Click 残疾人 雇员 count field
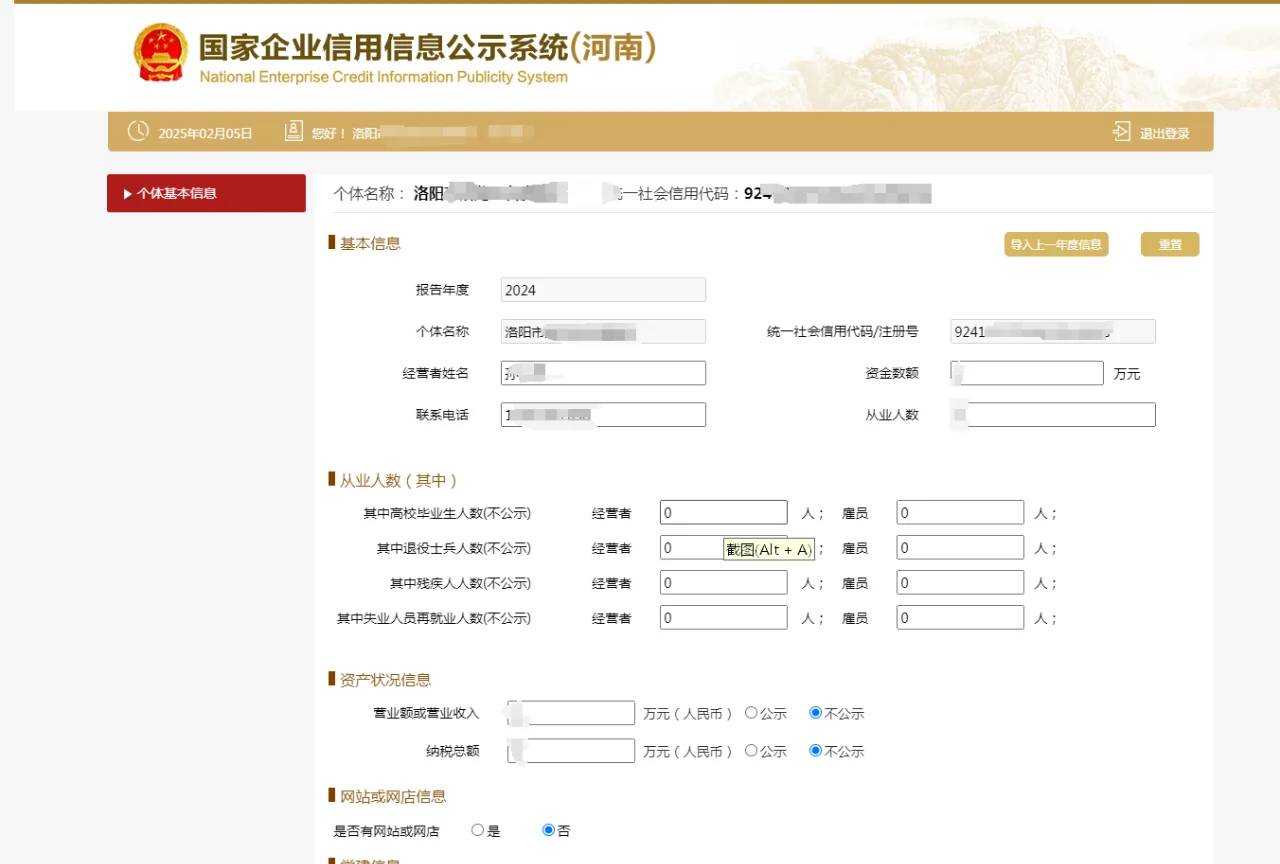Screen dimensions: 1280x864 [x=960, y=582]
